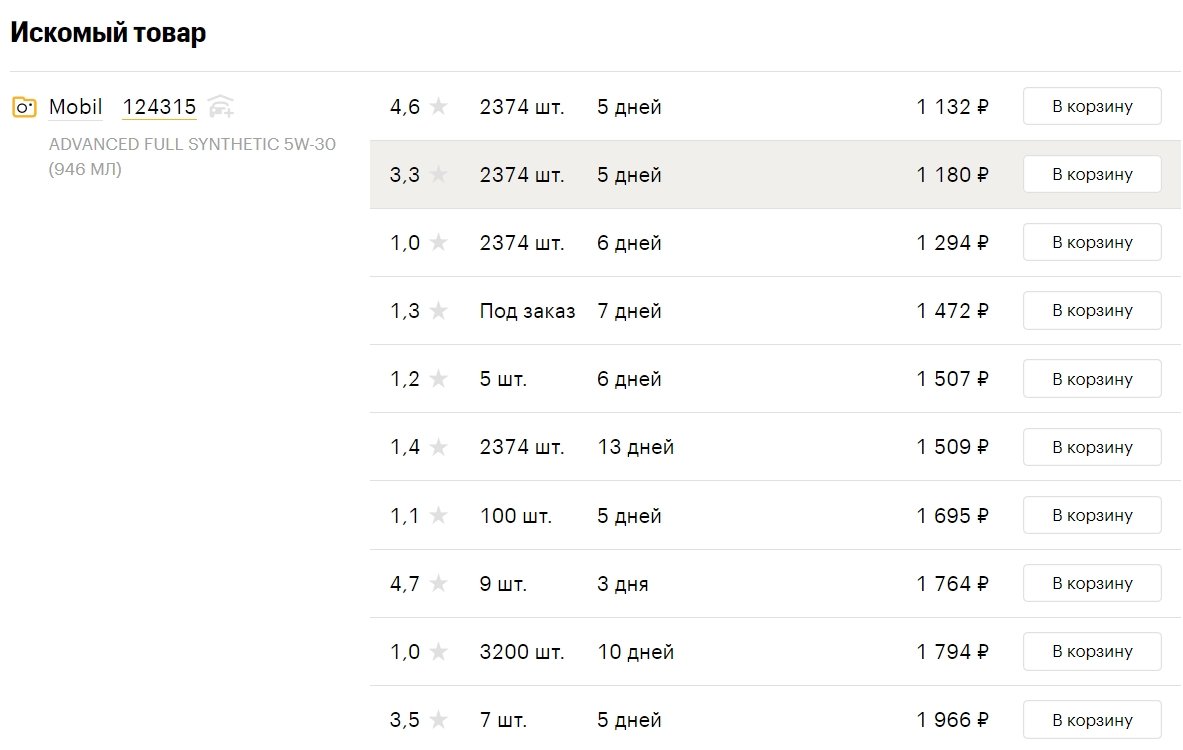Screen dimensions: 1183x750
Task: Select the highlighted 3,3 rated offer row
Action: click(x=776, y=174)
